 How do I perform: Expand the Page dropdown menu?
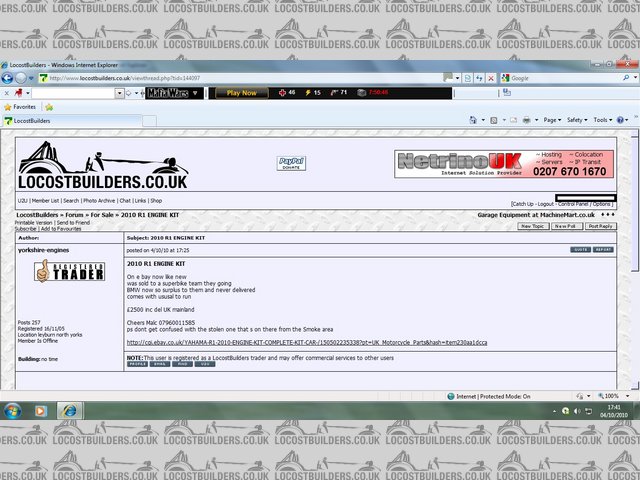(550, 120)
